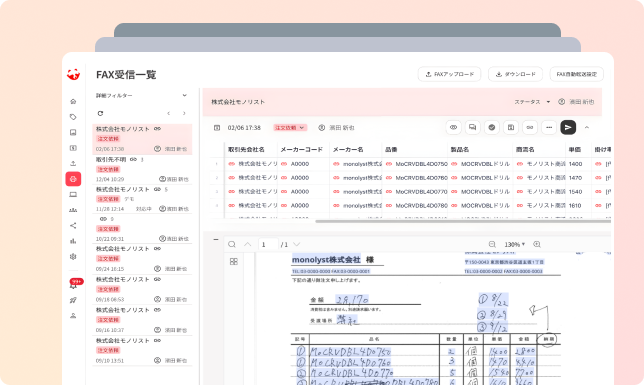Select FAX entry dated 11/26 12:14

[x=142, y=199]
